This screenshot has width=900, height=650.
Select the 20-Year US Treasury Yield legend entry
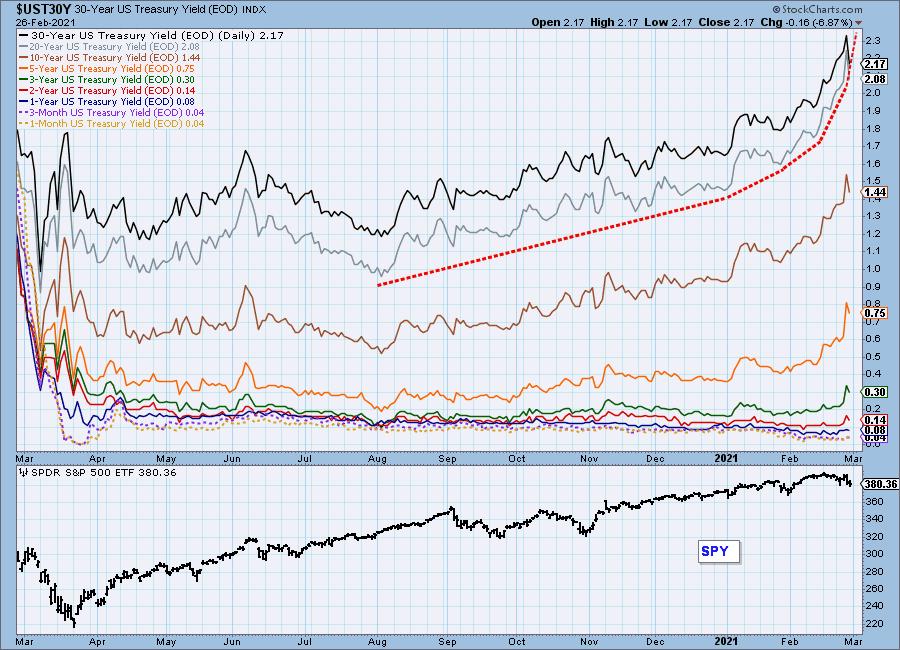coord(110,47)
